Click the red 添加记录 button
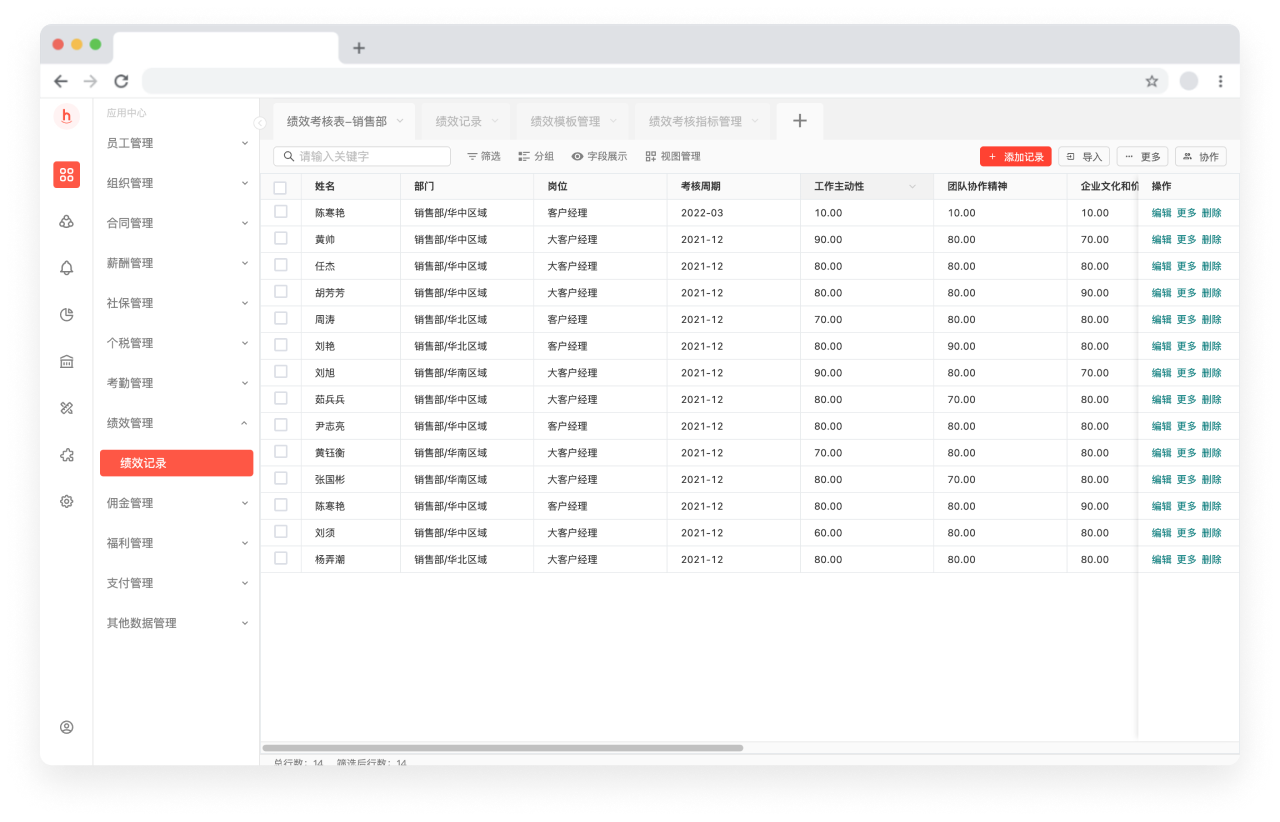 coord(1015,157)
